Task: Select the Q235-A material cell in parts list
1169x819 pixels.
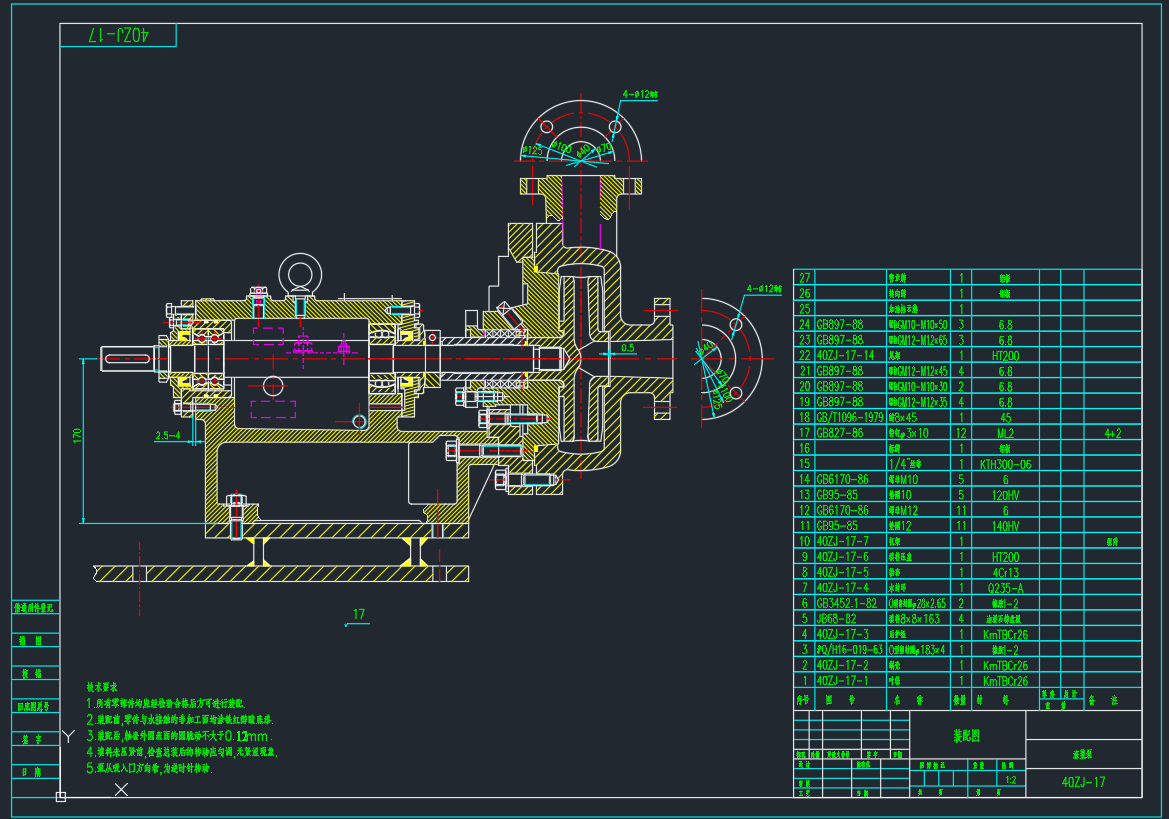Action: click(x=1003, y=588)
